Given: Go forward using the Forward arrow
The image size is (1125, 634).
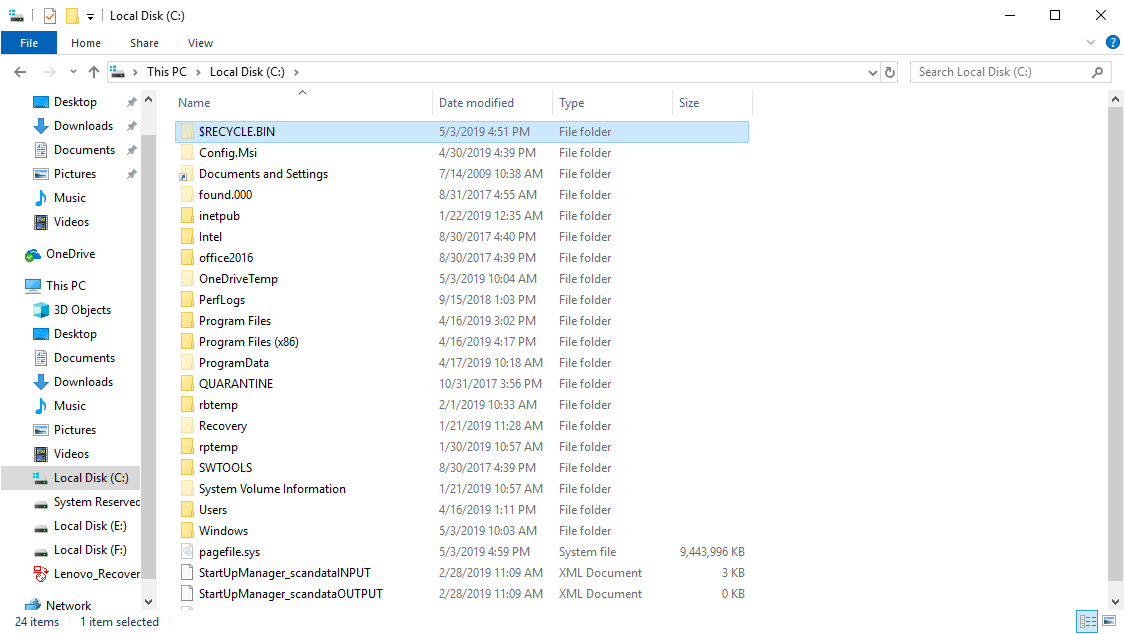Looking at the screenshot, I should tap(50, 72).
